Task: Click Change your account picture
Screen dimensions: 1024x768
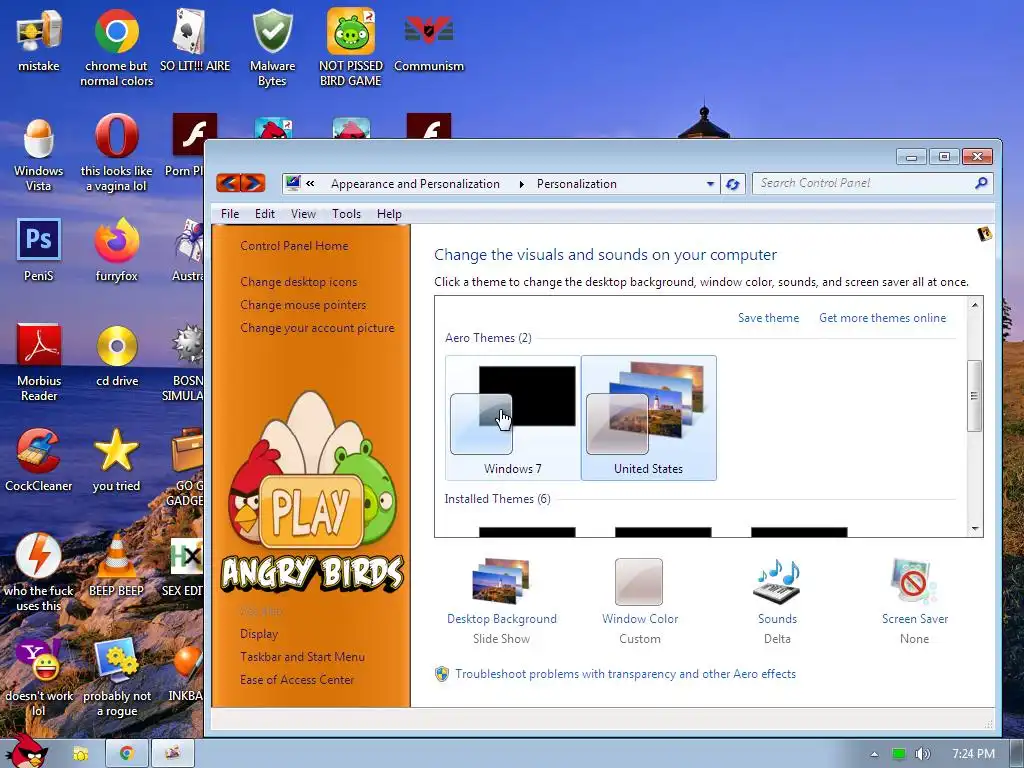Action: [317, 328]
